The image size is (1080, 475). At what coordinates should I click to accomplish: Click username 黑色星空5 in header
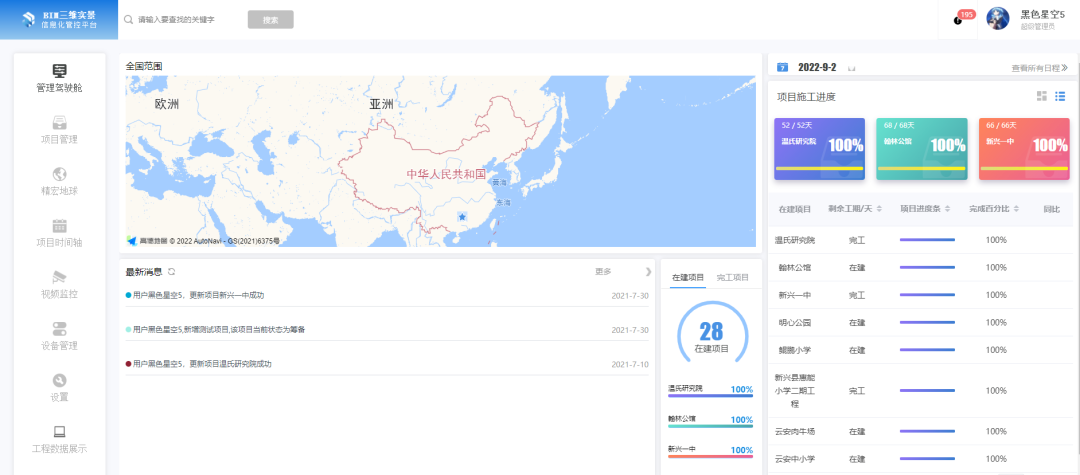point(1042,14)
